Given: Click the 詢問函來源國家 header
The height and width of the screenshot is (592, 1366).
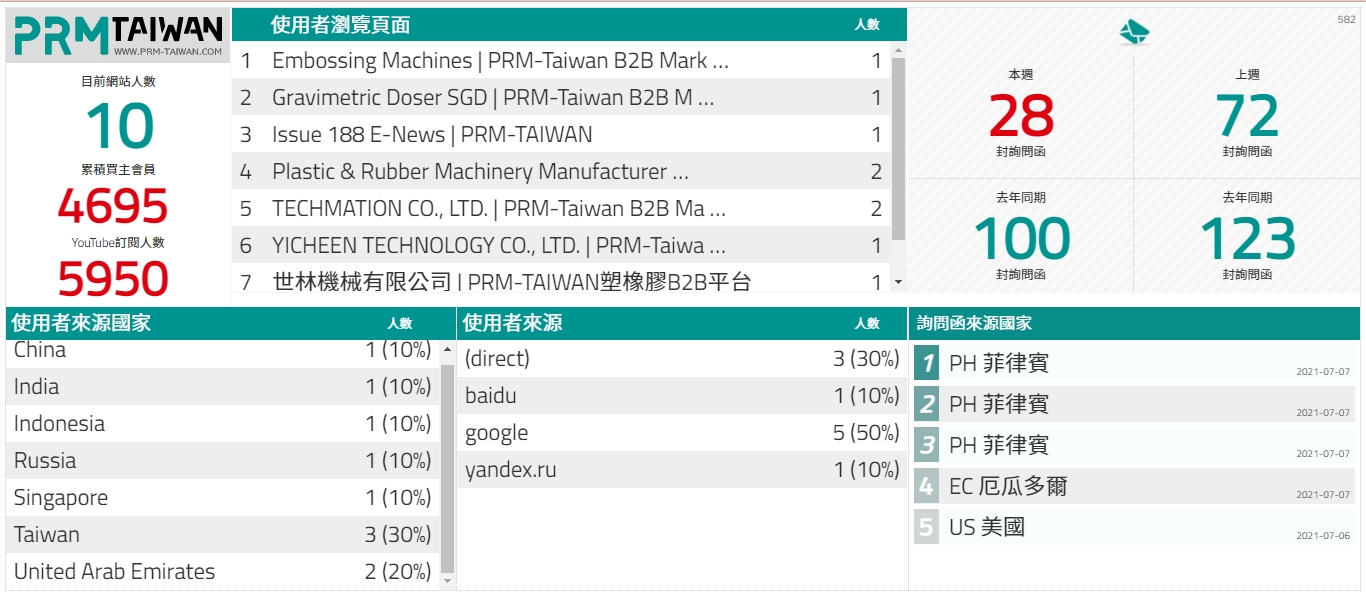Looking at the screenshot, I should pyautogui.click(x=974, y=323).
